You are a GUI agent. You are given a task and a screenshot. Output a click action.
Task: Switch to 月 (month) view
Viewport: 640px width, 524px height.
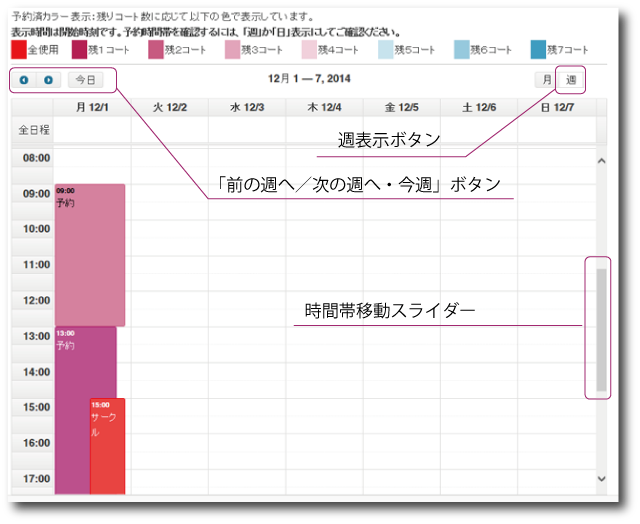[547, 80]
